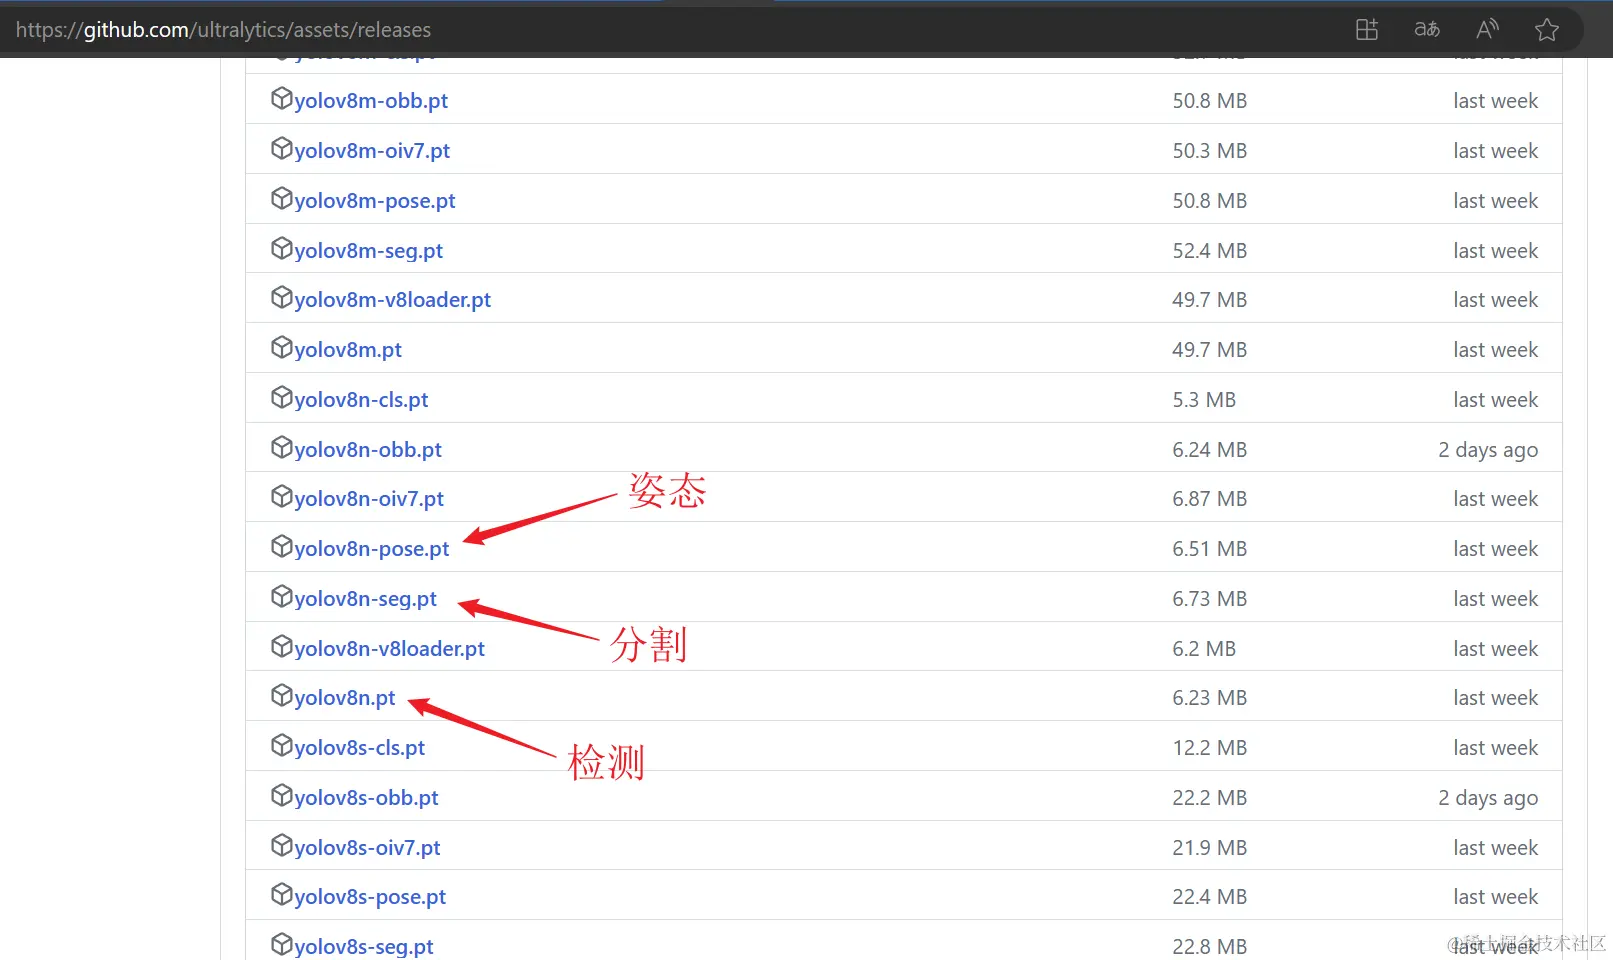
Task: Download yolov8n.pt detection model
Action: 345,698
